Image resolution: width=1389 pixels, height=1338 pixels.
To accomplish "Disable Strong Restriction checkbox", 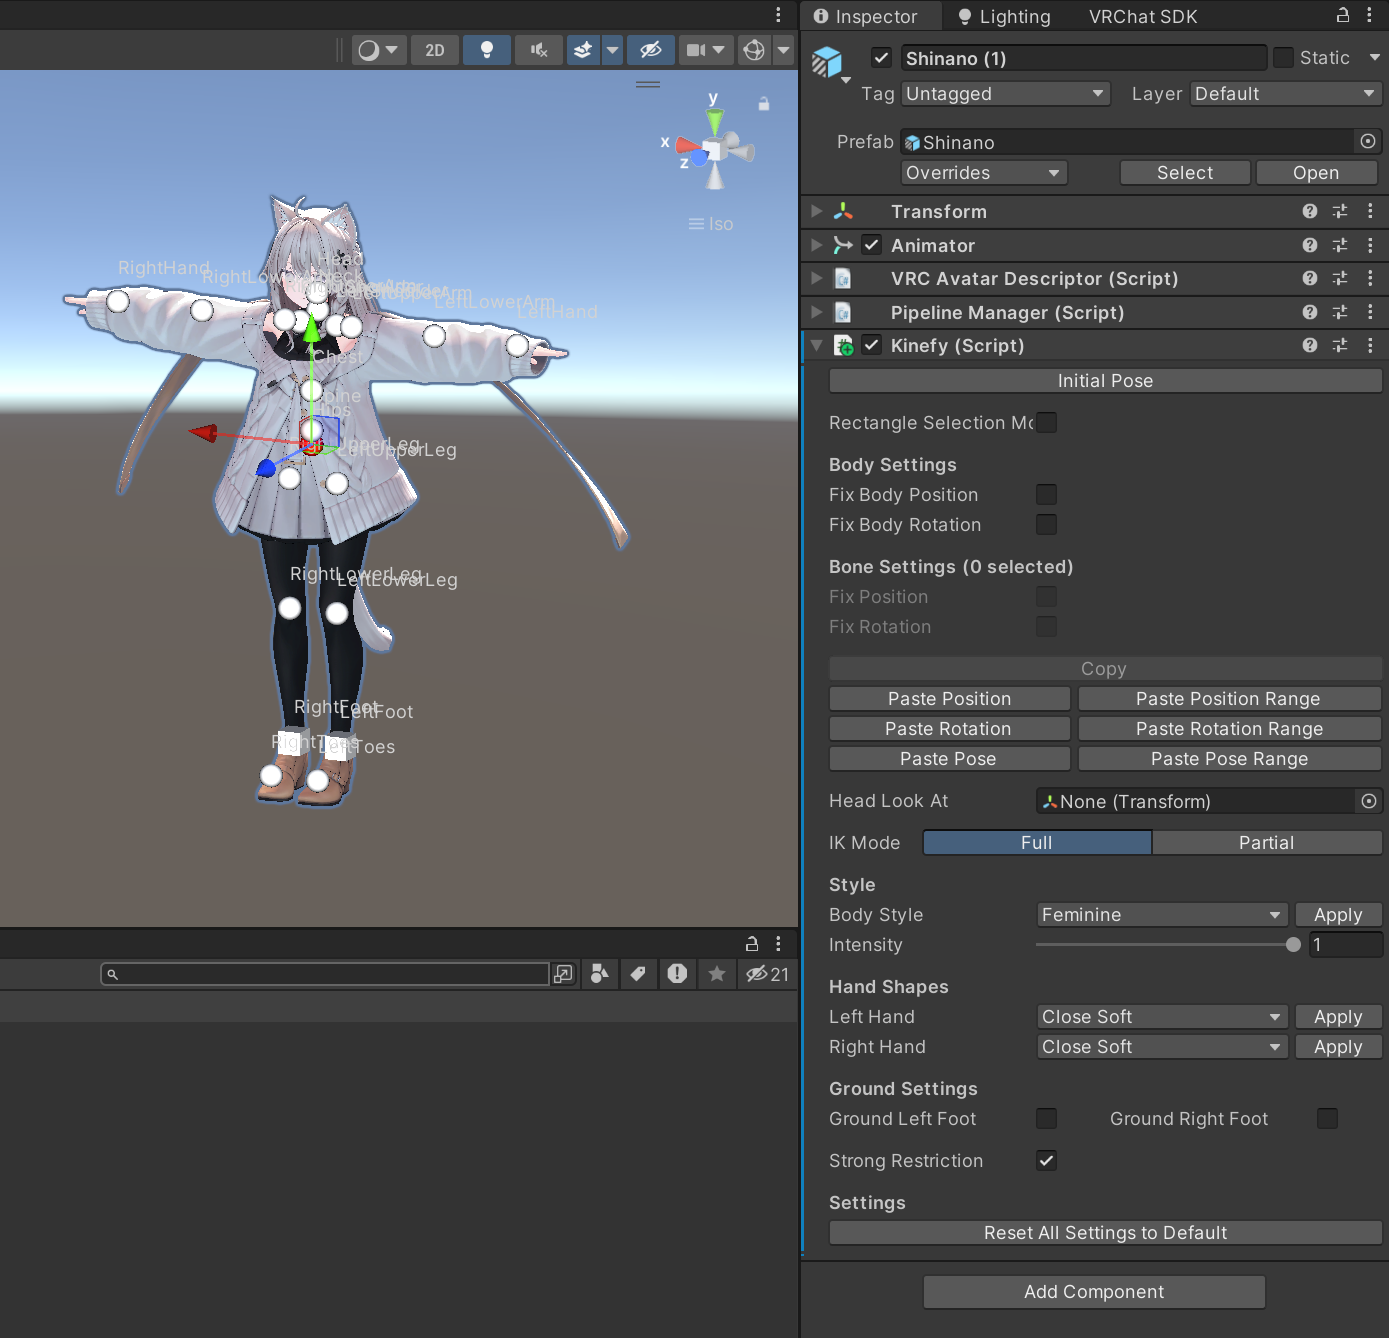I will tap(1047, 1160).
